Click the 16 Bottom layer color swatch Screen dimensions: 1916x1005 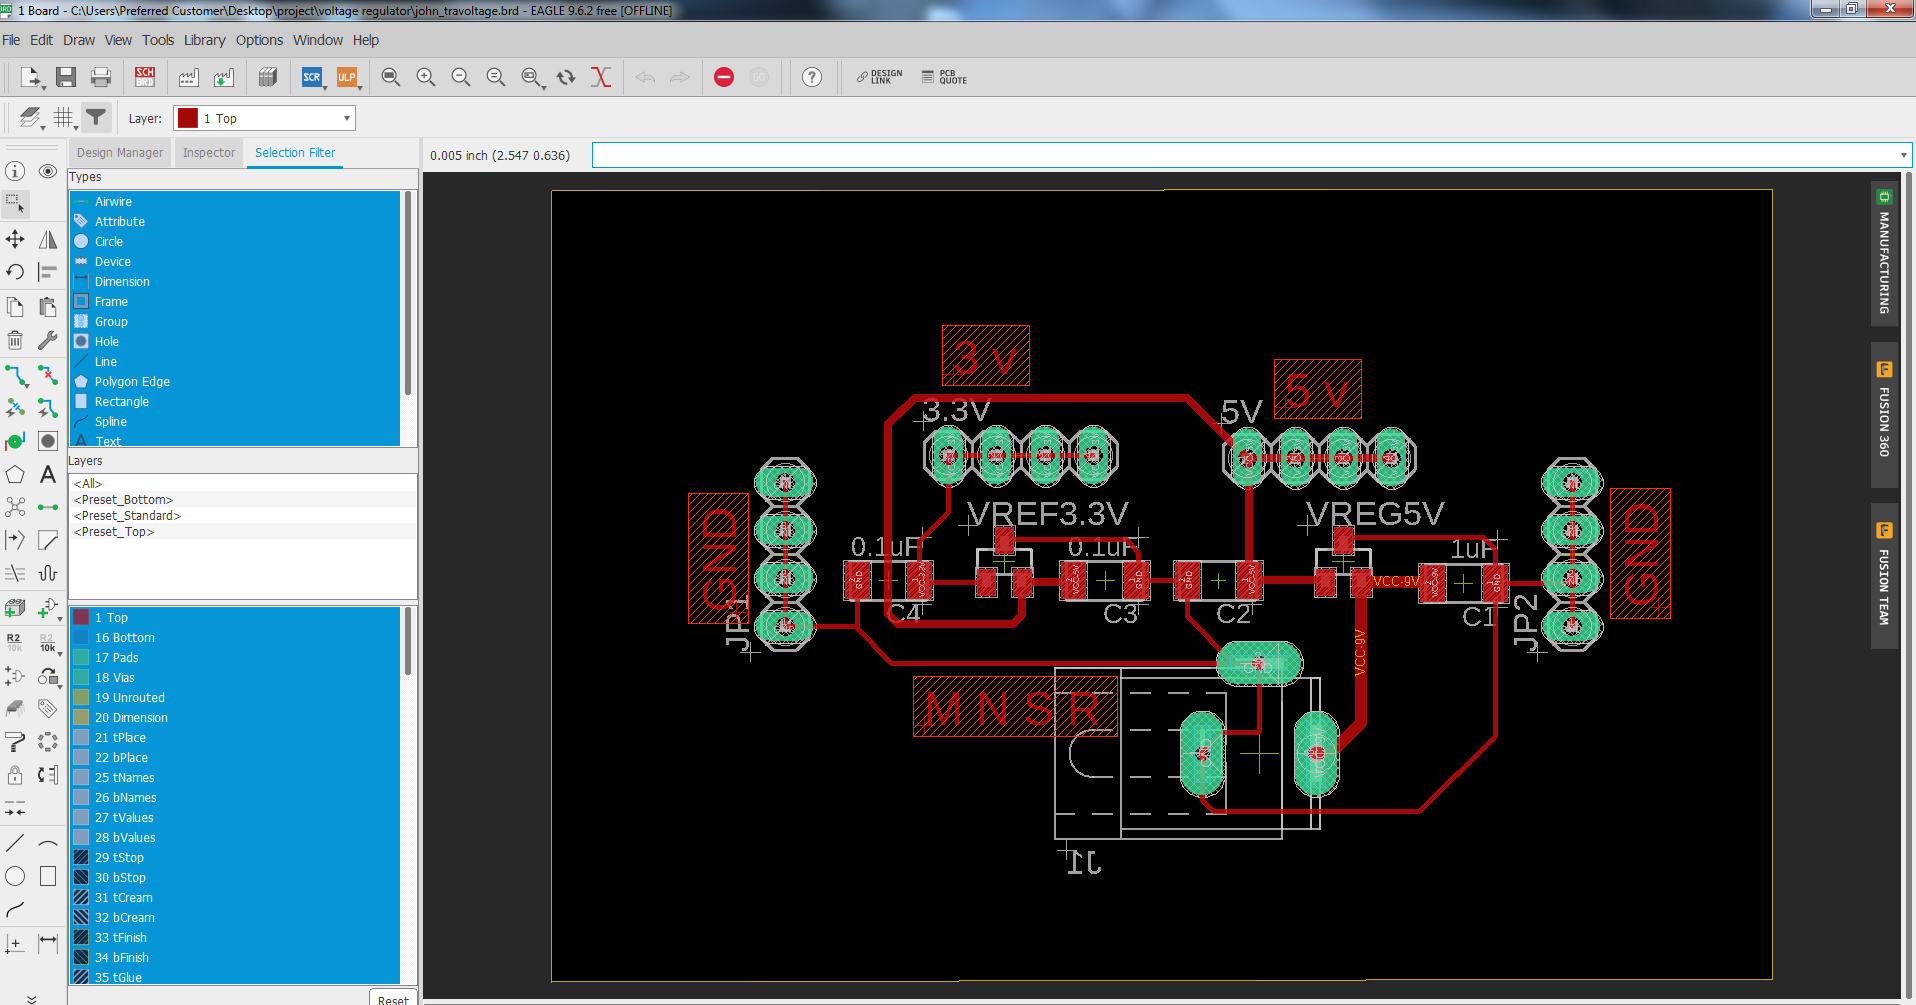pyautogui.click(x=82, y=637)
